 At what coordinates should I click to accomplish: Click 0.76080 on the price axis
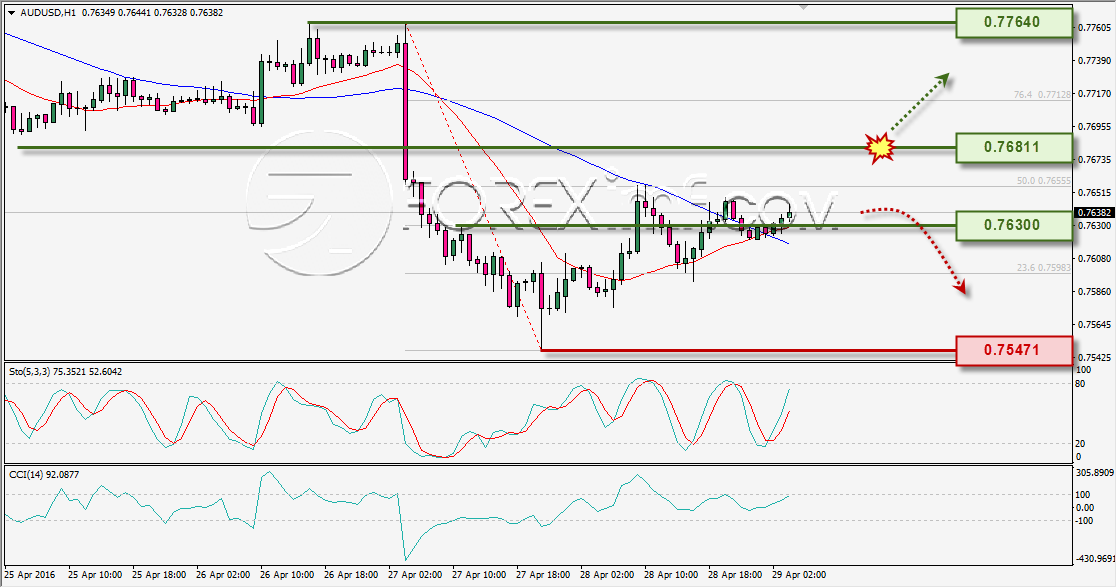tap(1095, 259)
